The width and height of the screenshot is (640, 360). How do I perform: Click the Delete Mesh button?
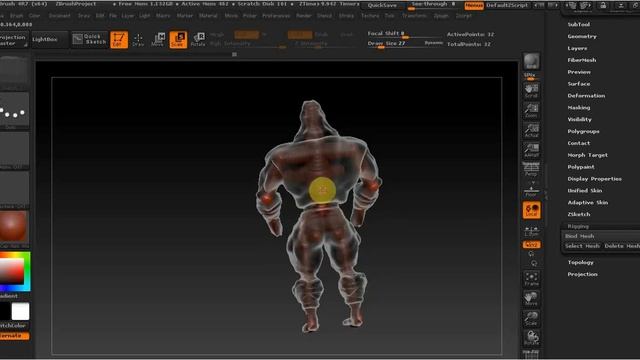pos(622,246)
